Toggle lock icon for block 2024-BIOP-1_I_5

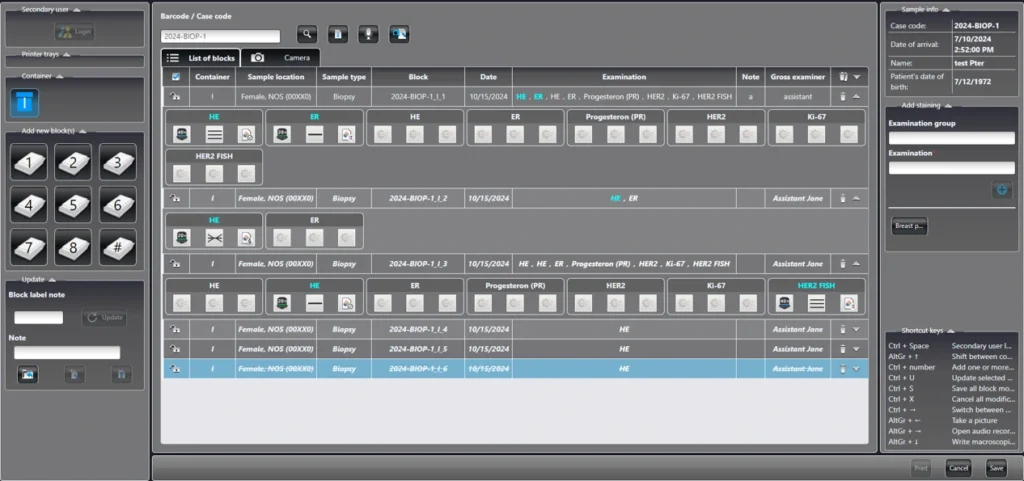tap(176, 349)
